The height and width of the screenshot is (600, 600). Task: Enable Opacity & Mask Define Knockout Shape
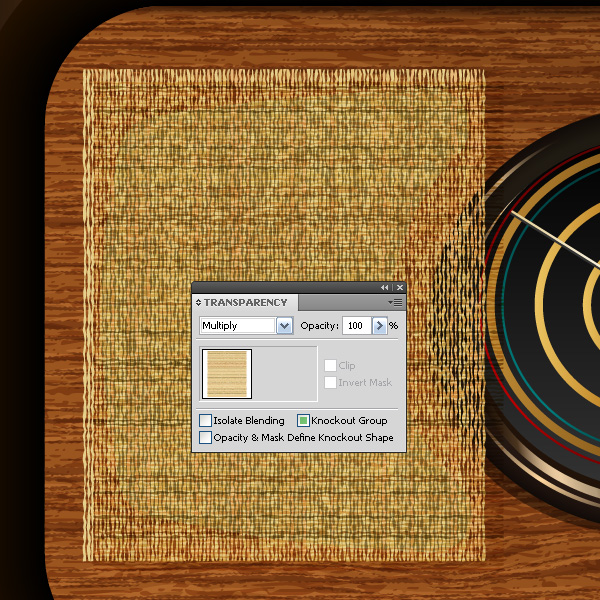pos(205,437)
